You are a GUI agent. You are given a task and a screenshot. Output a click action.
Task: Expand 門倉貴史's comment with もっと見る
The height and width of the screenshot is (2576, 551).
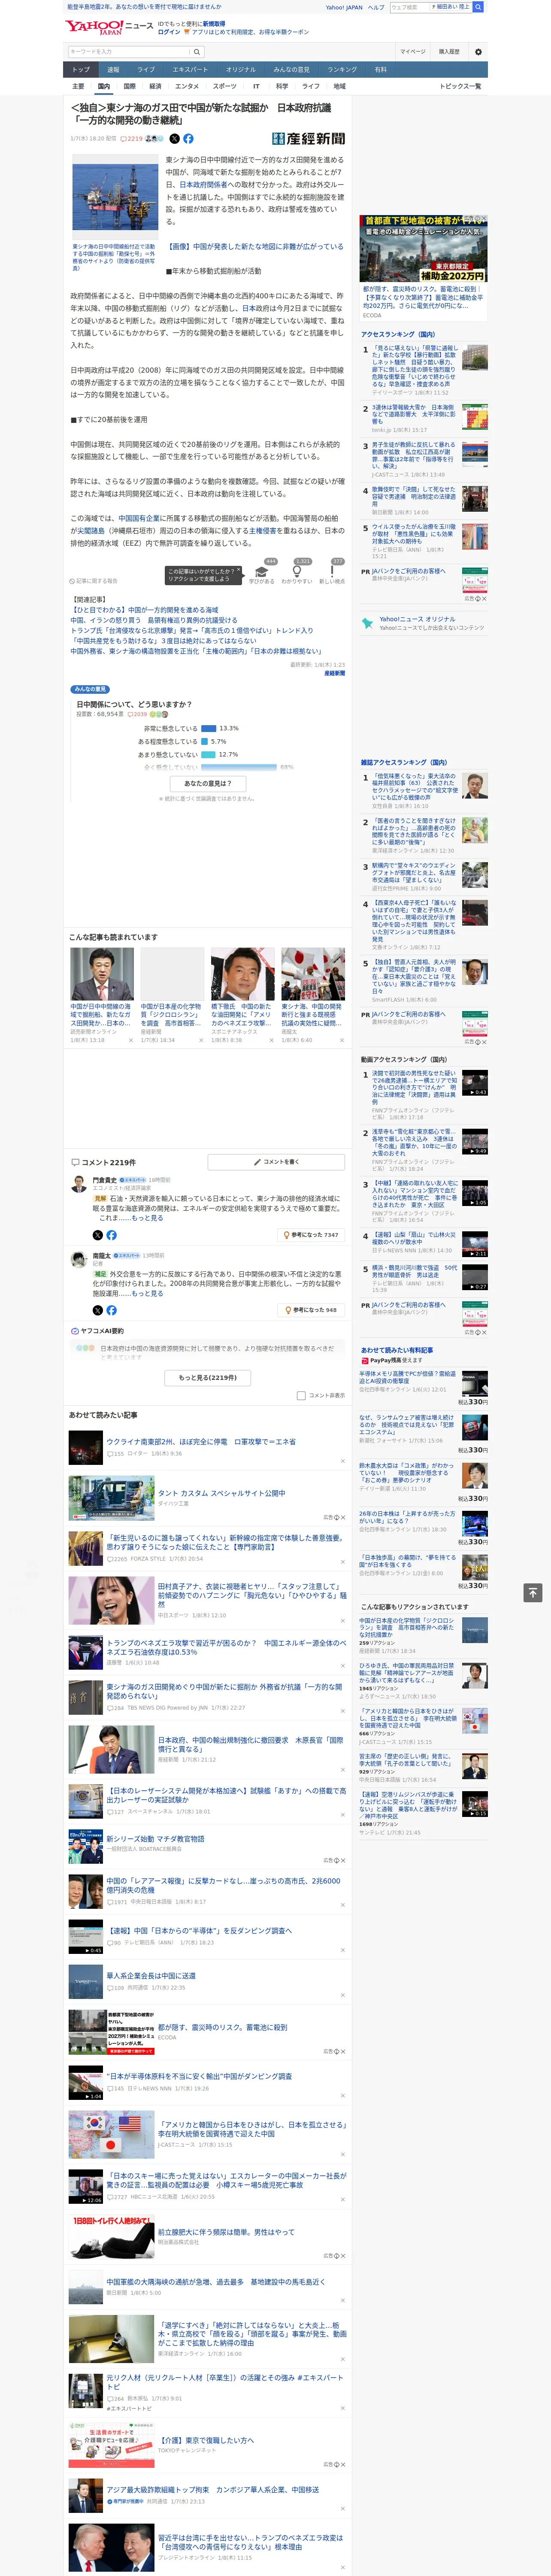click(x=147, y=1218)
